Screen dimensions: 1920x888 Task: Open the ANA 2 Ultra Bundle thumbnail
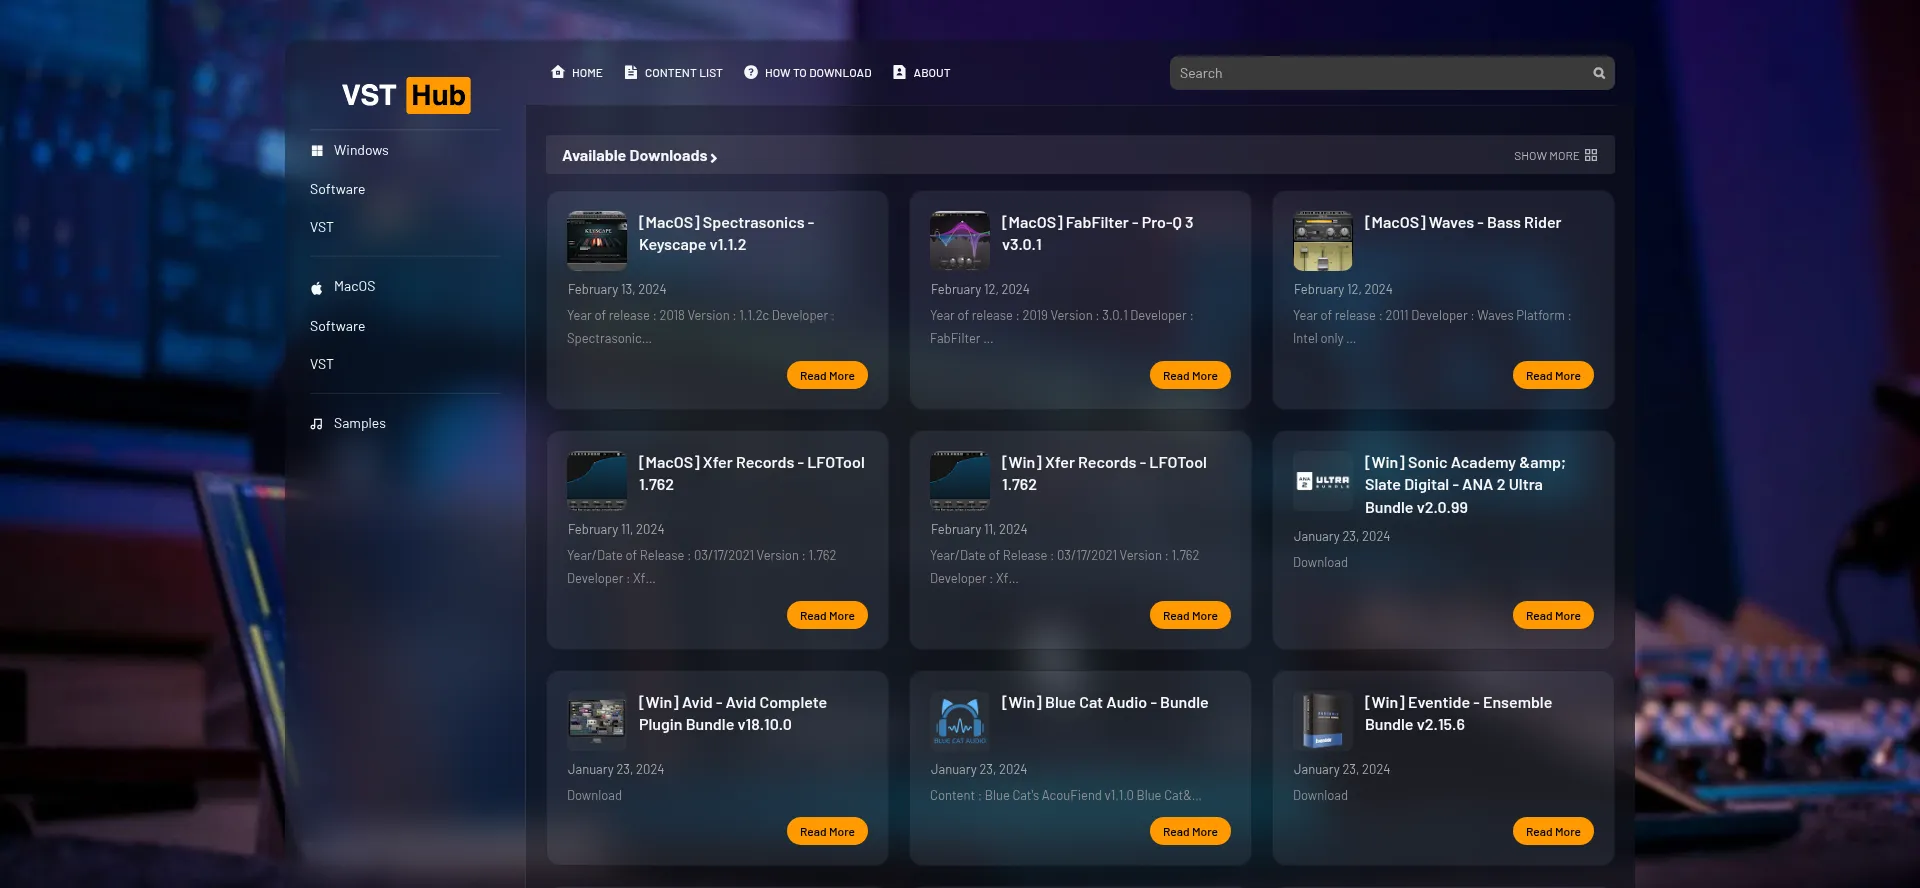(1323, 480)
